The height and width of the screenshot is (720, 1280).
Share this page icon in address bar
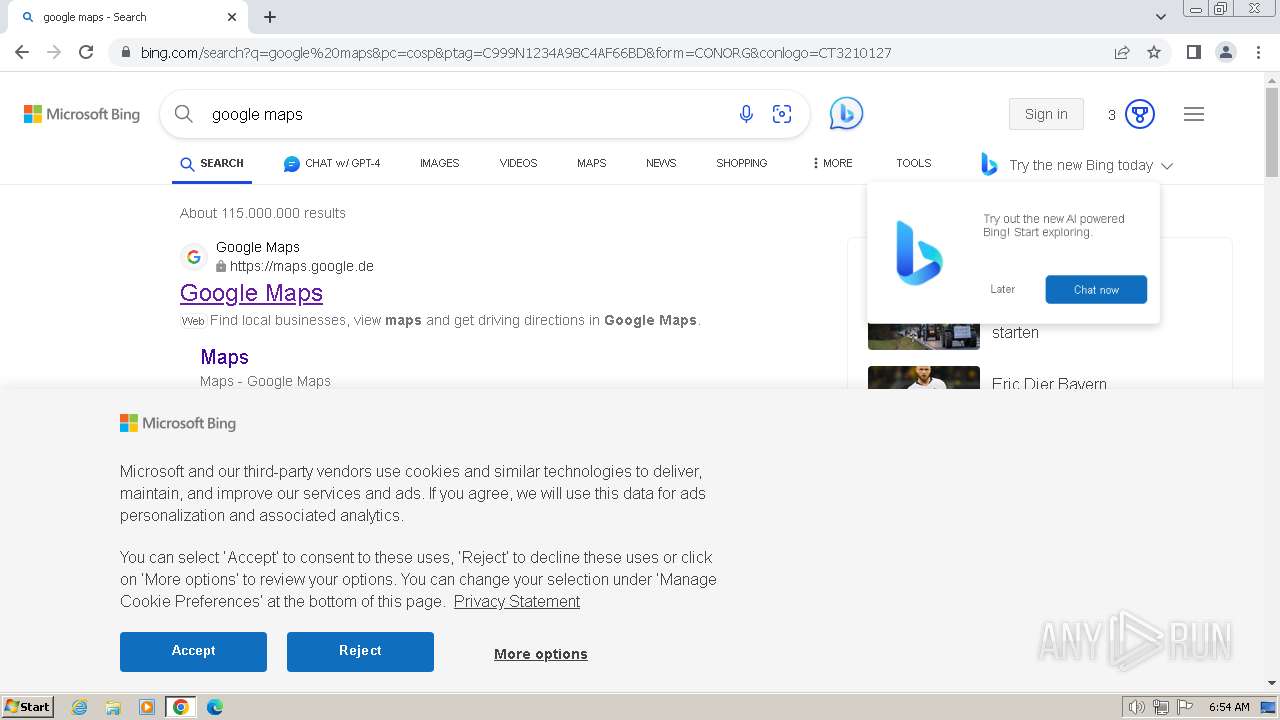tap(1122, 52)
